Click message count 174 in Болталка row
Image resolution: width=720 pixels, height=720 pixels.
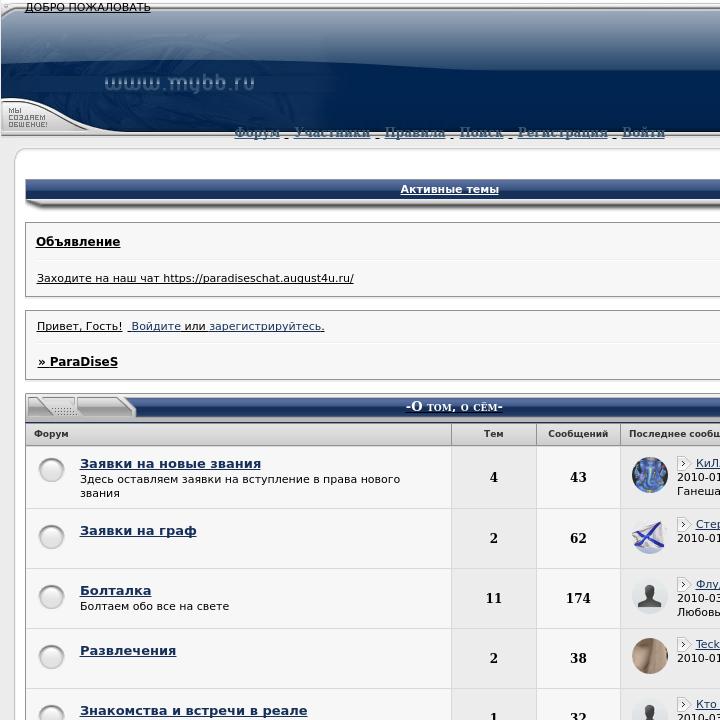point(578,598)
